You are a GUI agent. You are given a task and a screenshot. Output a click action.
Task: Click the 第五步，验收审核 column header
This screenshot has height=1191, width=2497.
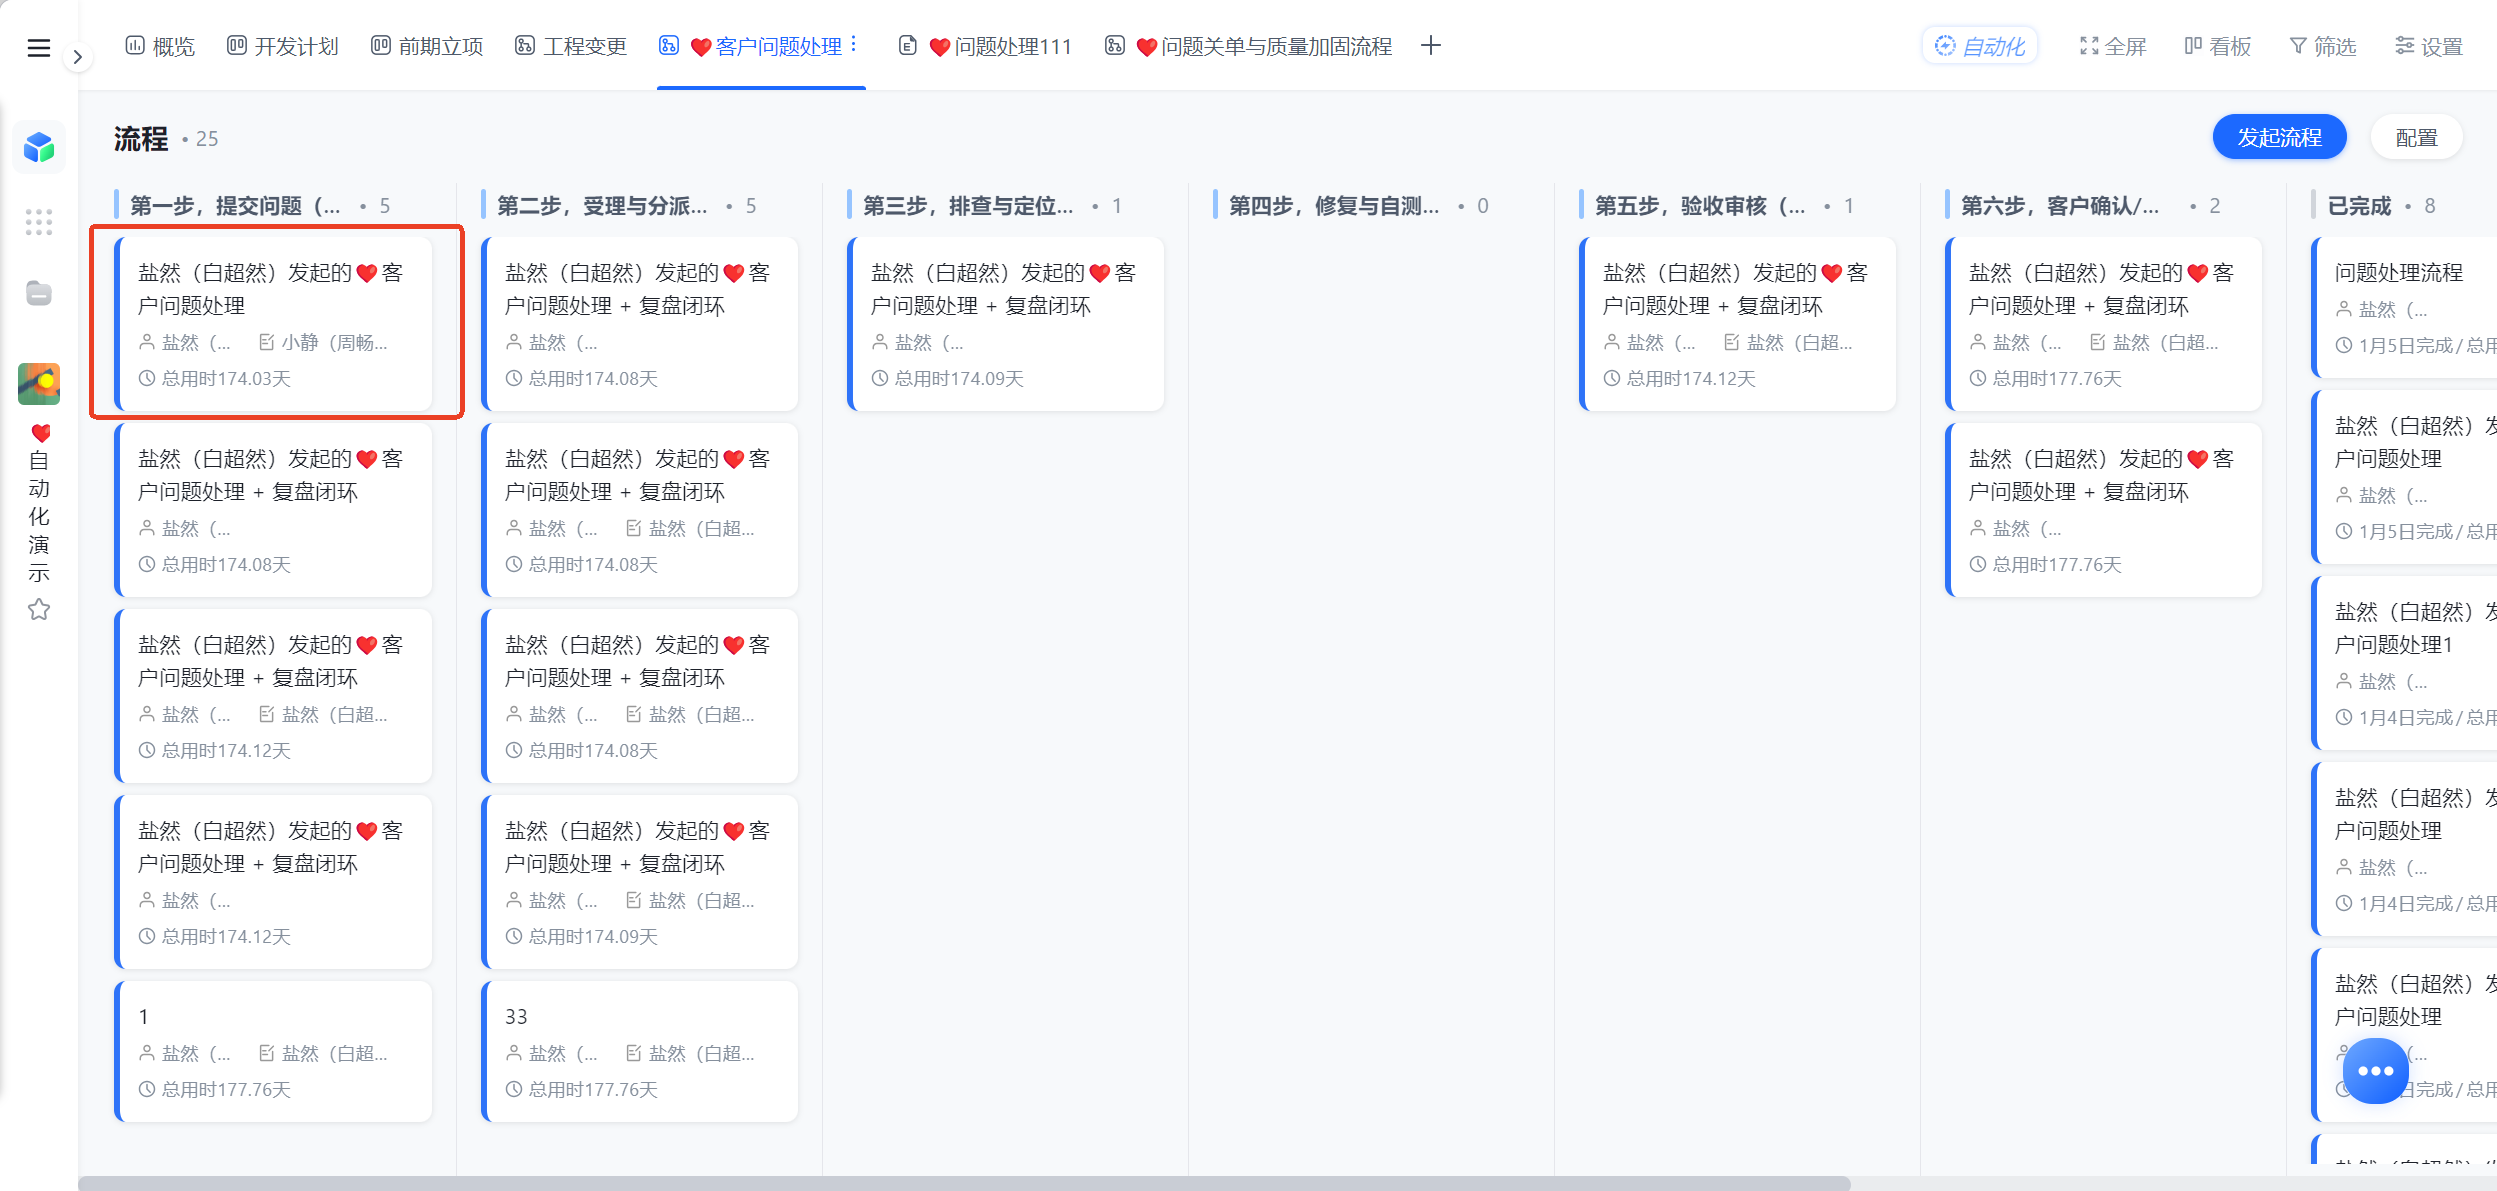(1700, 206)
